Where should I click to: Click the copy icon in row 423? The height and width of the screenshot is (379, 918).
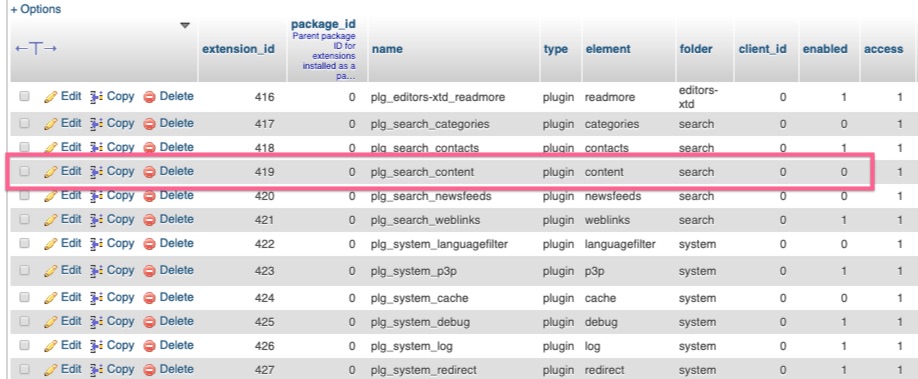coord(96,271)
